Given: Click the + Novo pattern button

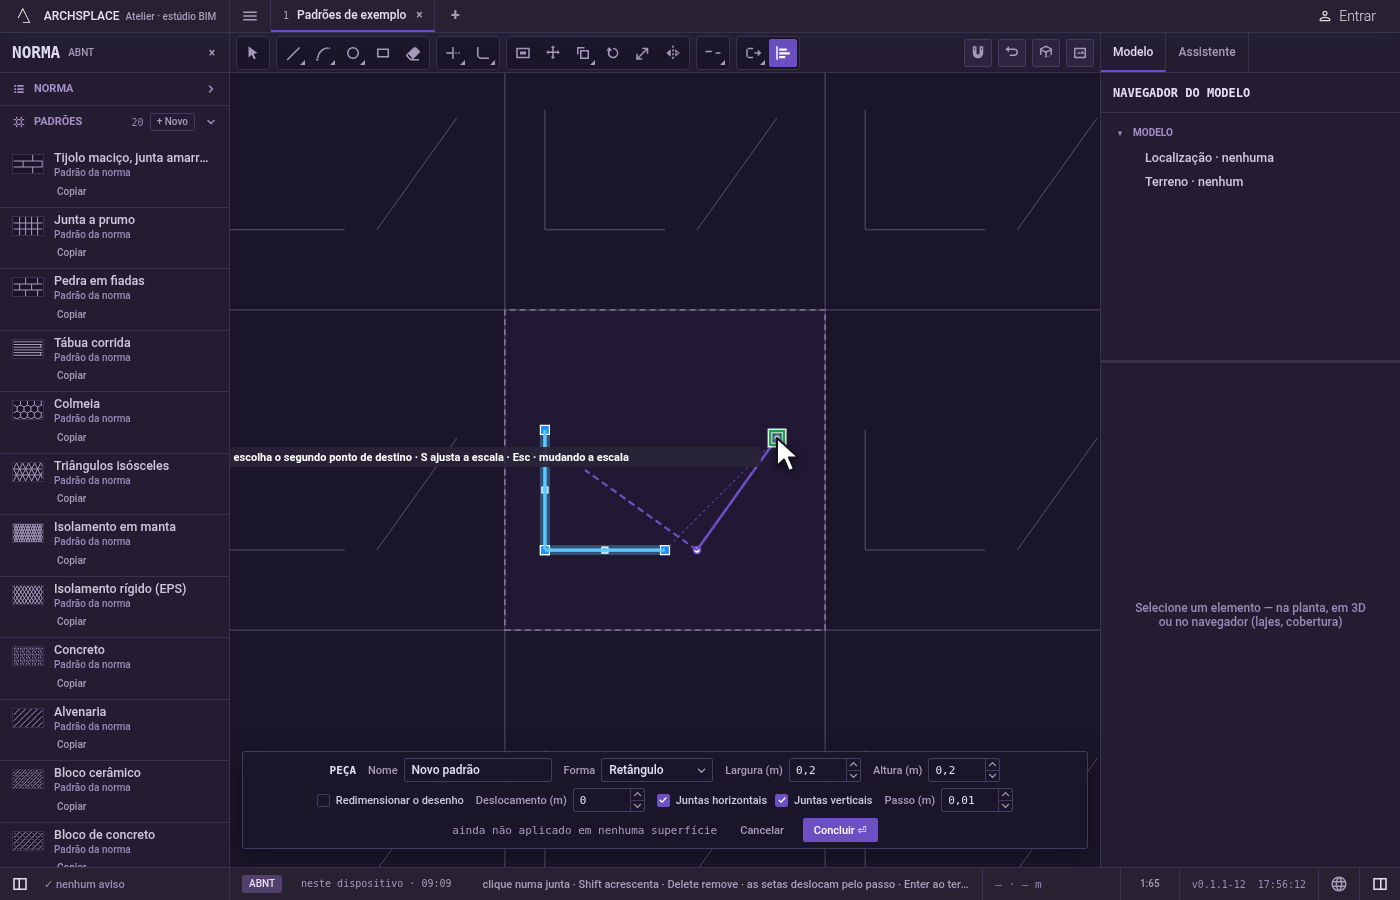Looking at the screenshot, I should point(172,121).
